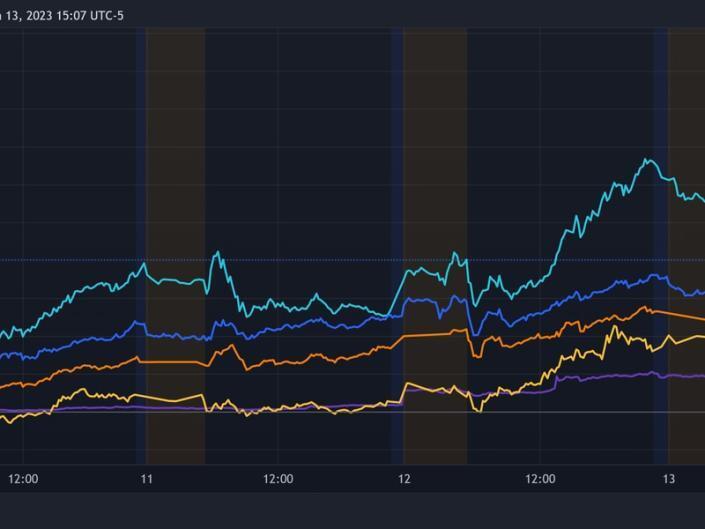
Task: Click the leftmost "12:00" time axis label
Action: pos(23,479)
